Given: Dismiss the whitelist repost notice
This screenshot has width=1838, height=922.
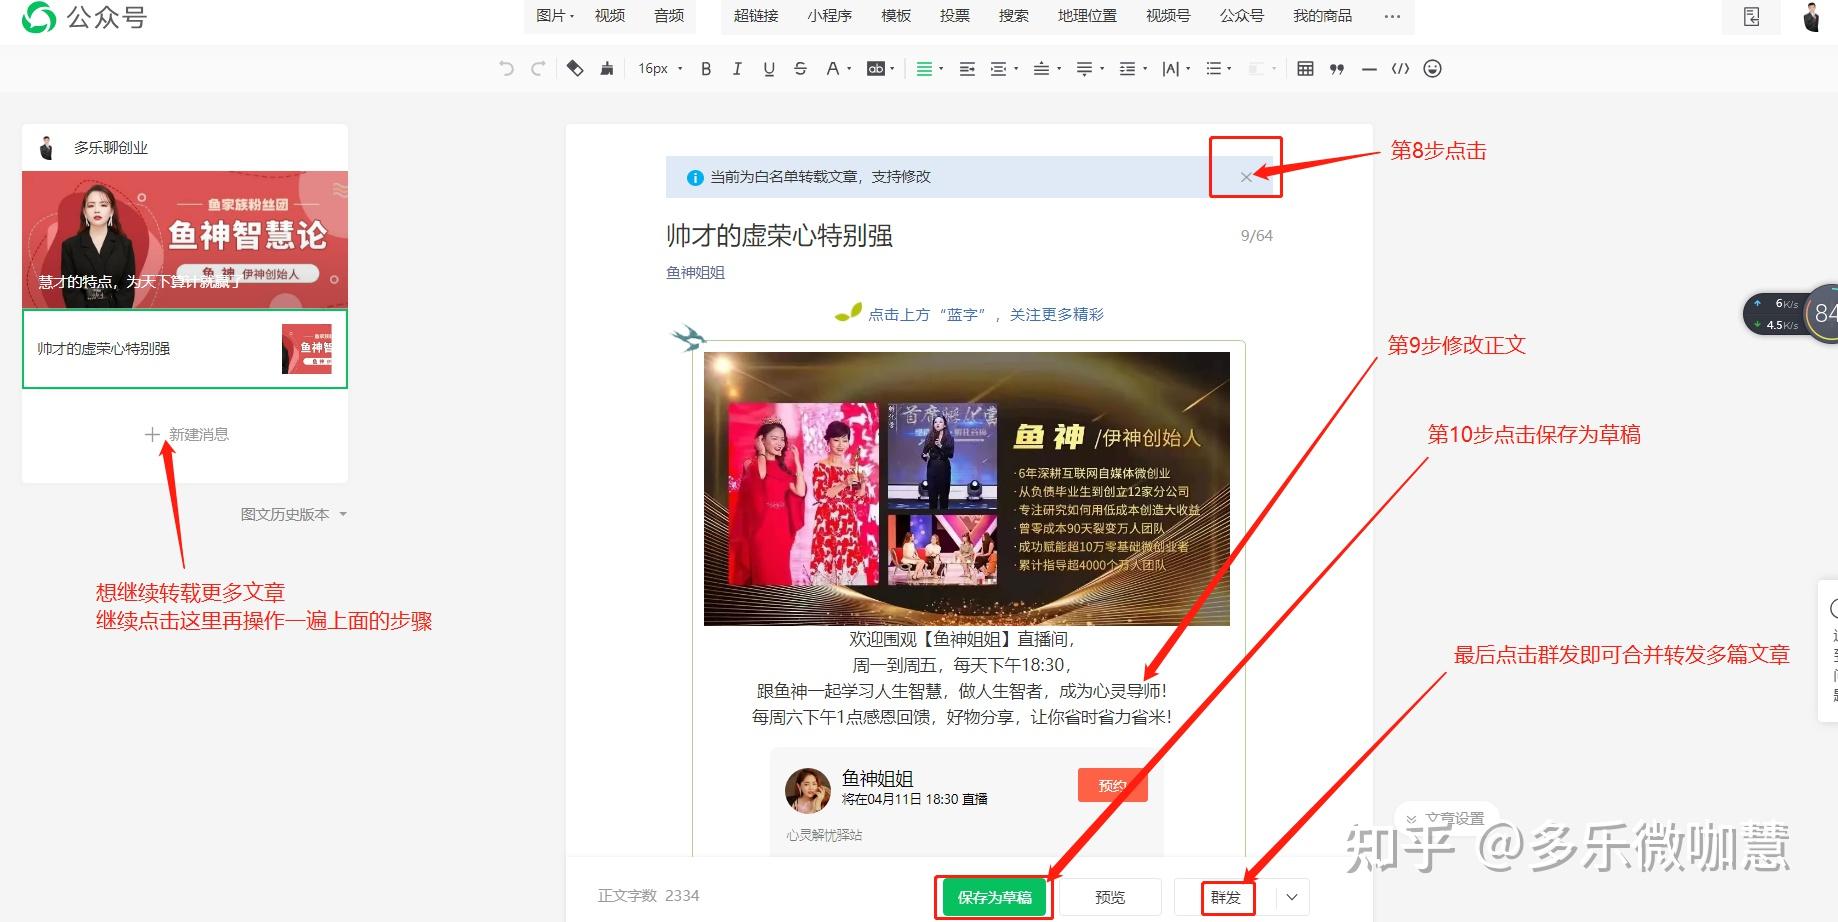Looking at the screenshot, I should pyautogui.click(x=1246, y=177).
